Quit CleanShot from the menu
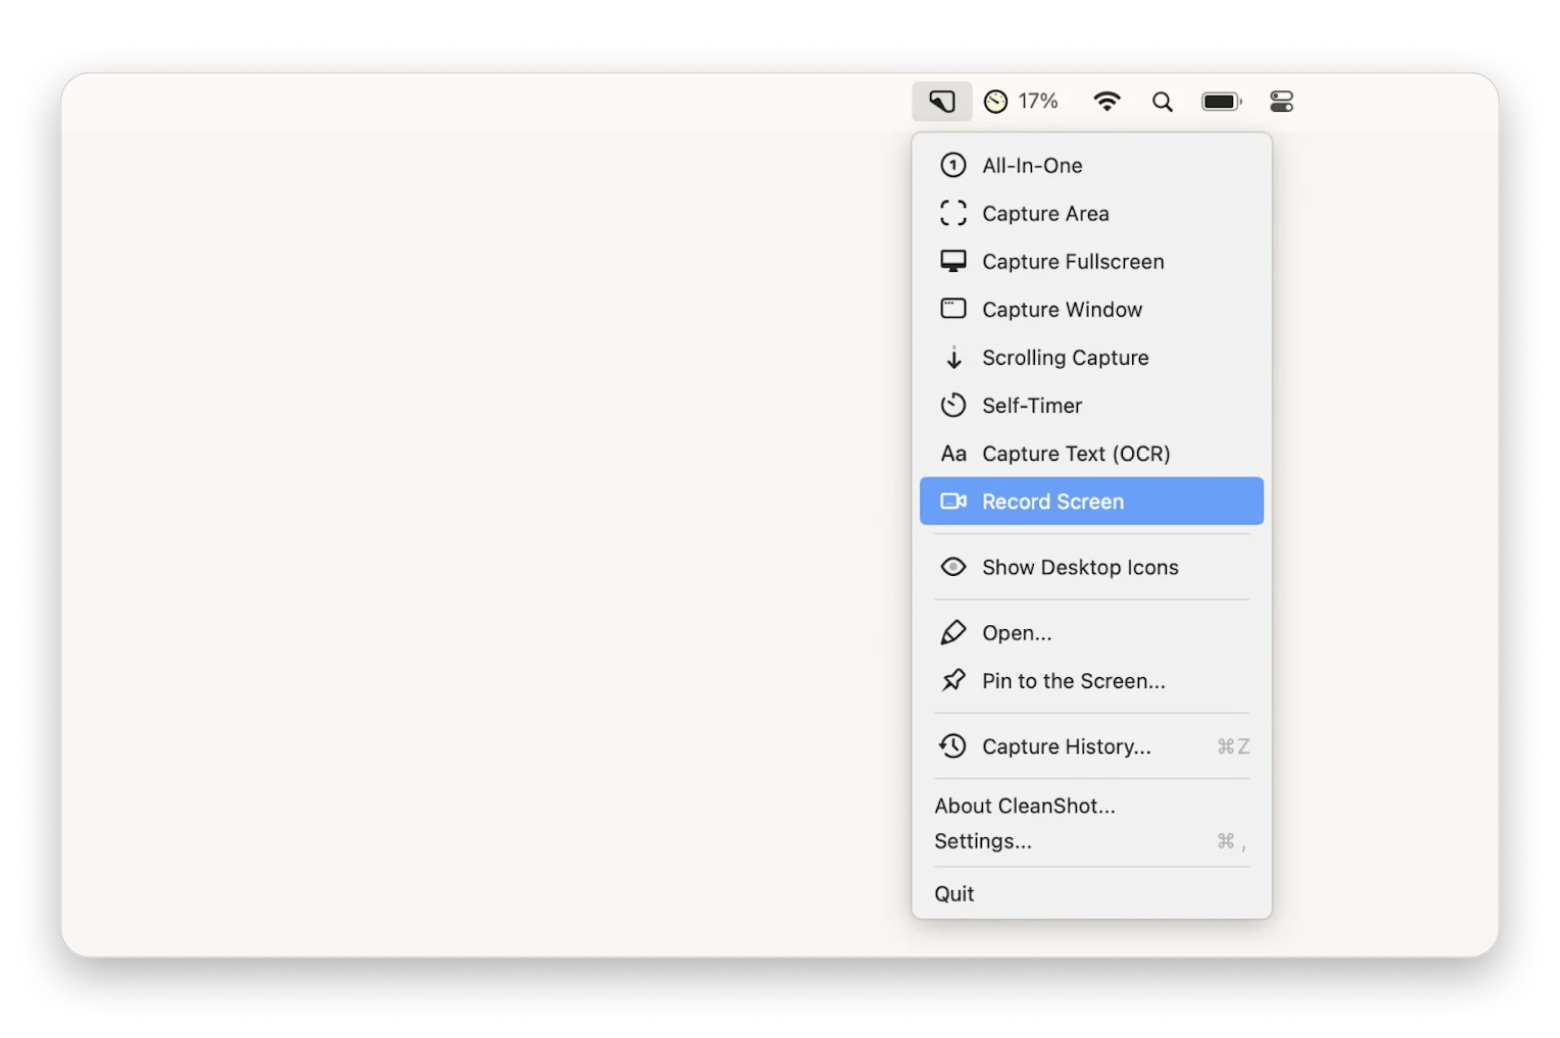 [x=1091, y=894]
